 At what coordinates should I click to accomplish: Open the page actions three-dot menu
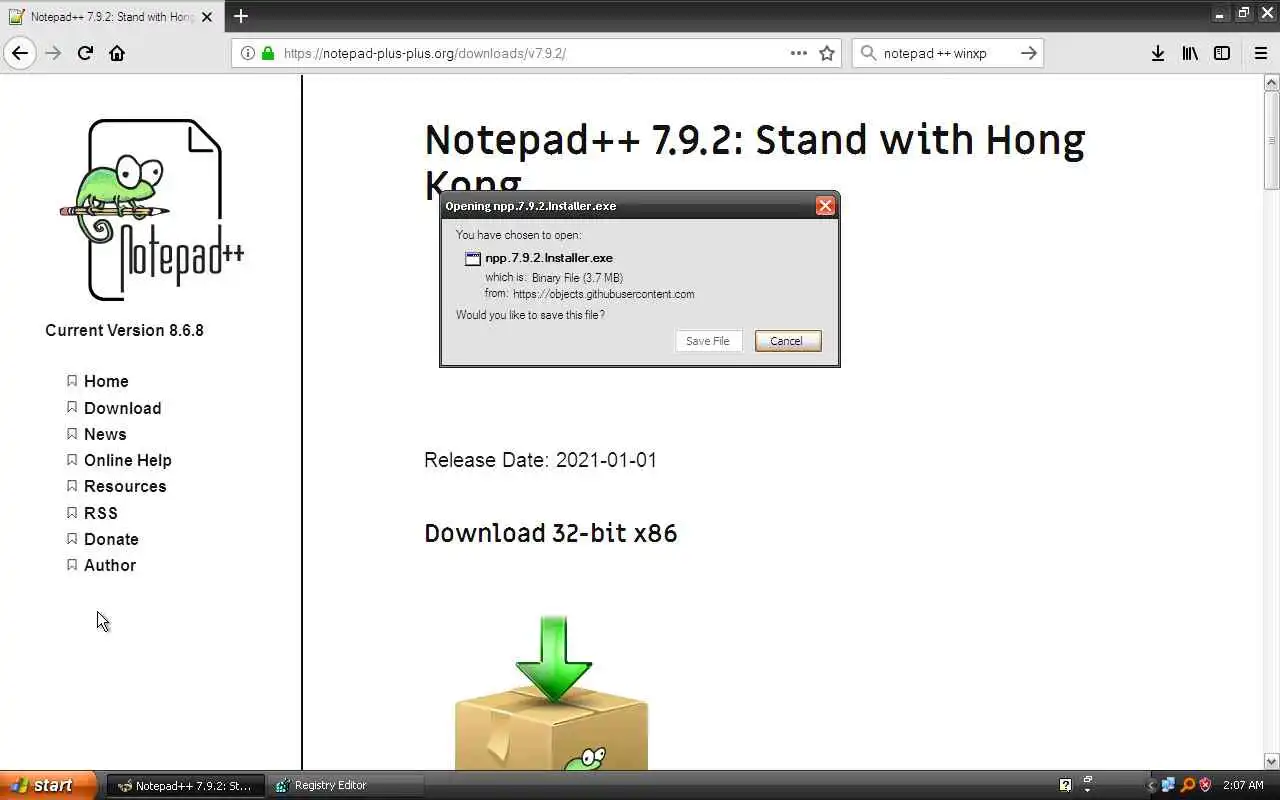(x=798, y=53)
